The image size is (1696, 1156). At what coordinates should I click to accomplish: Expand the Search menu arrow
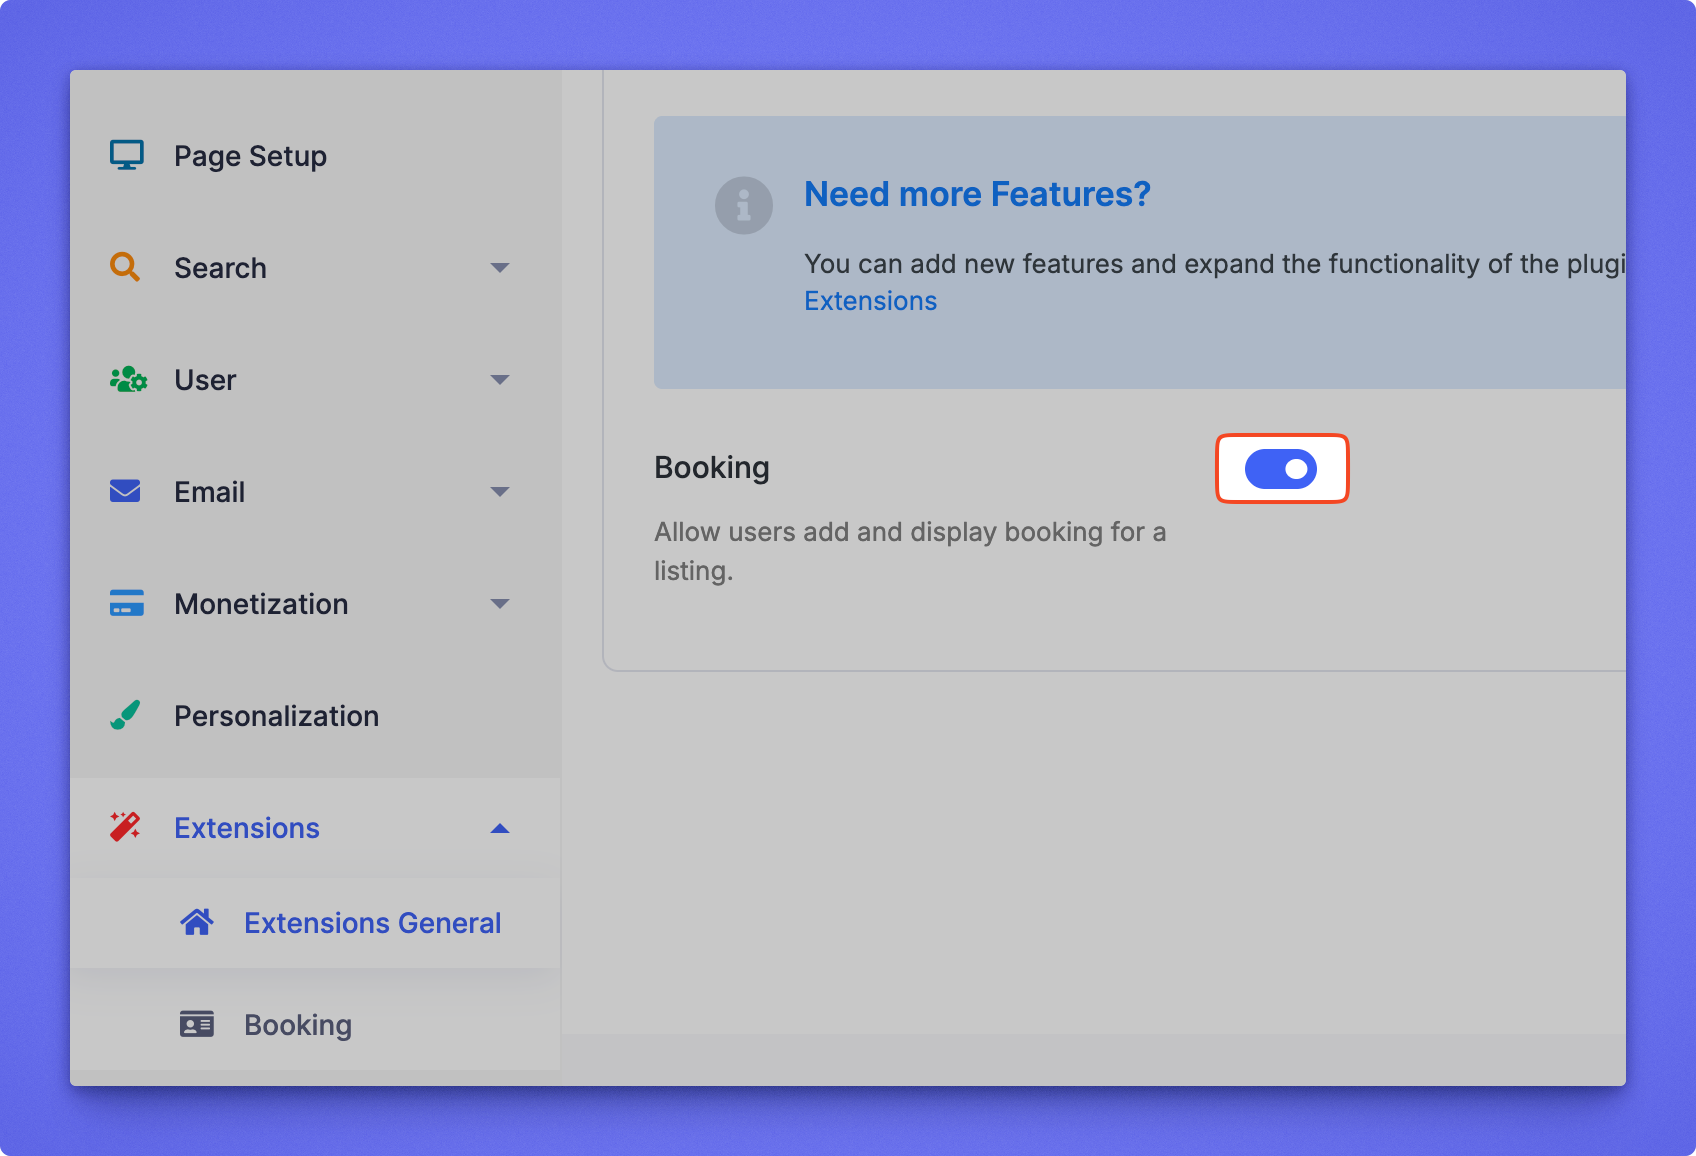(500, 267)
